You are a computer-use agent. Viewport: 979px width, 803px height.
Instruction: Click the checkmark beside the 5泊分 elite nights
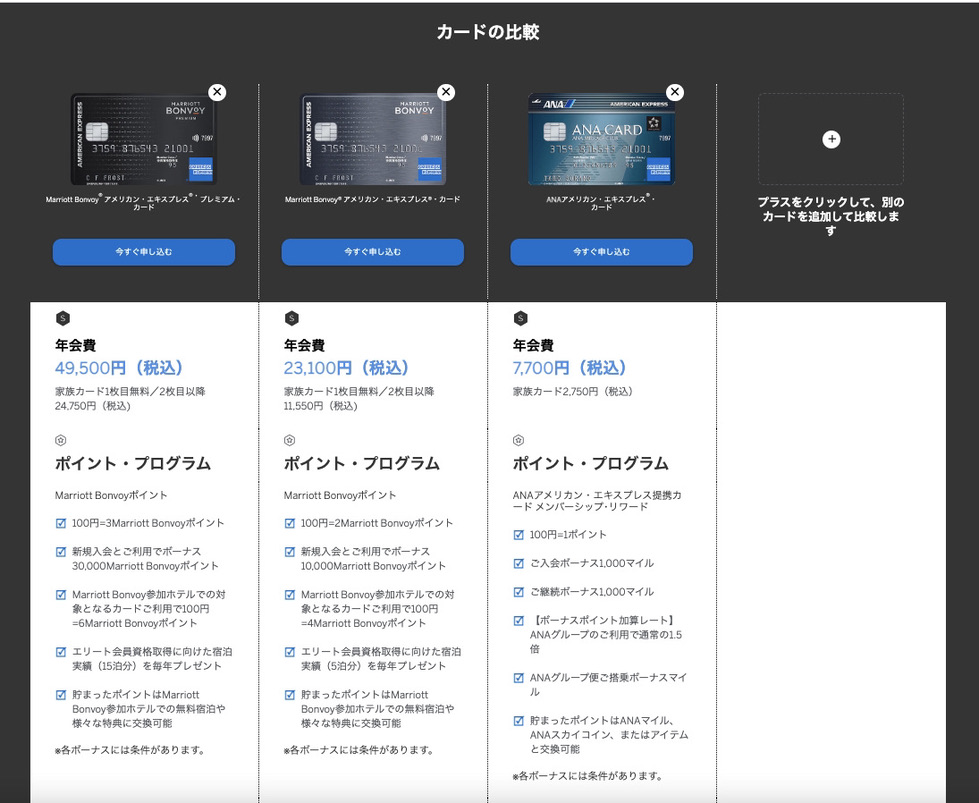point(290,652)
